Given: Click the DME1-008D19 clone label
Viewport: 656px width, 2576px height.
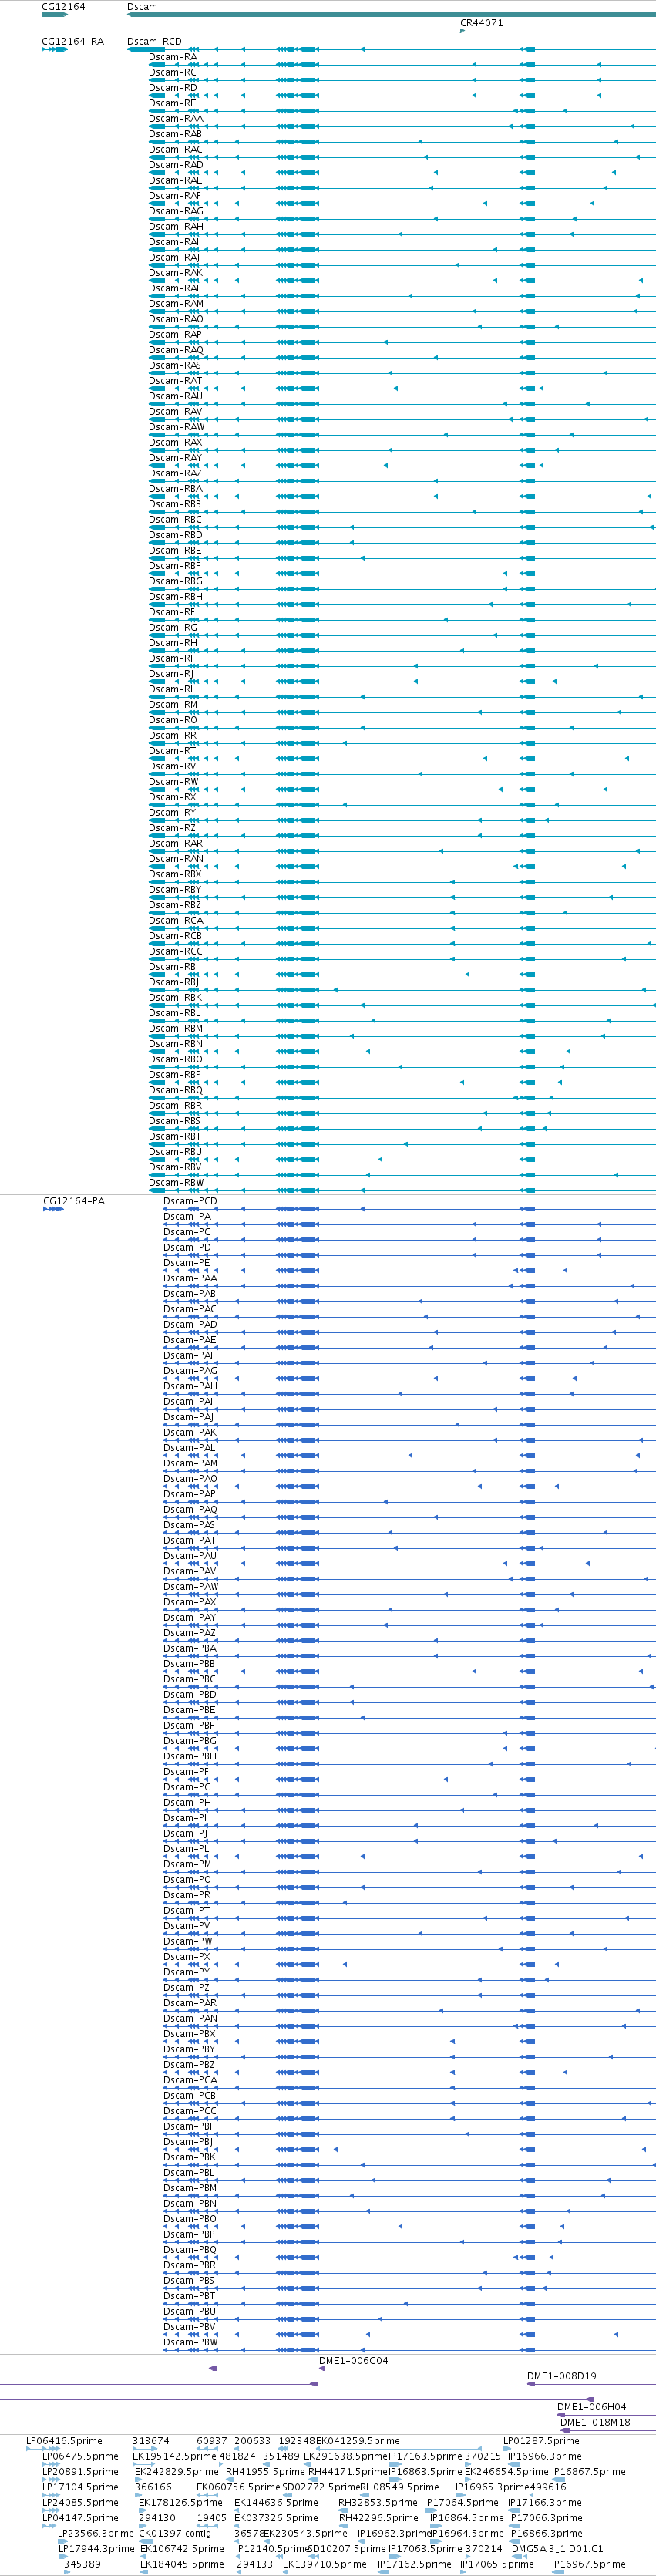Looking at the screenshot, I should 561,2376.
